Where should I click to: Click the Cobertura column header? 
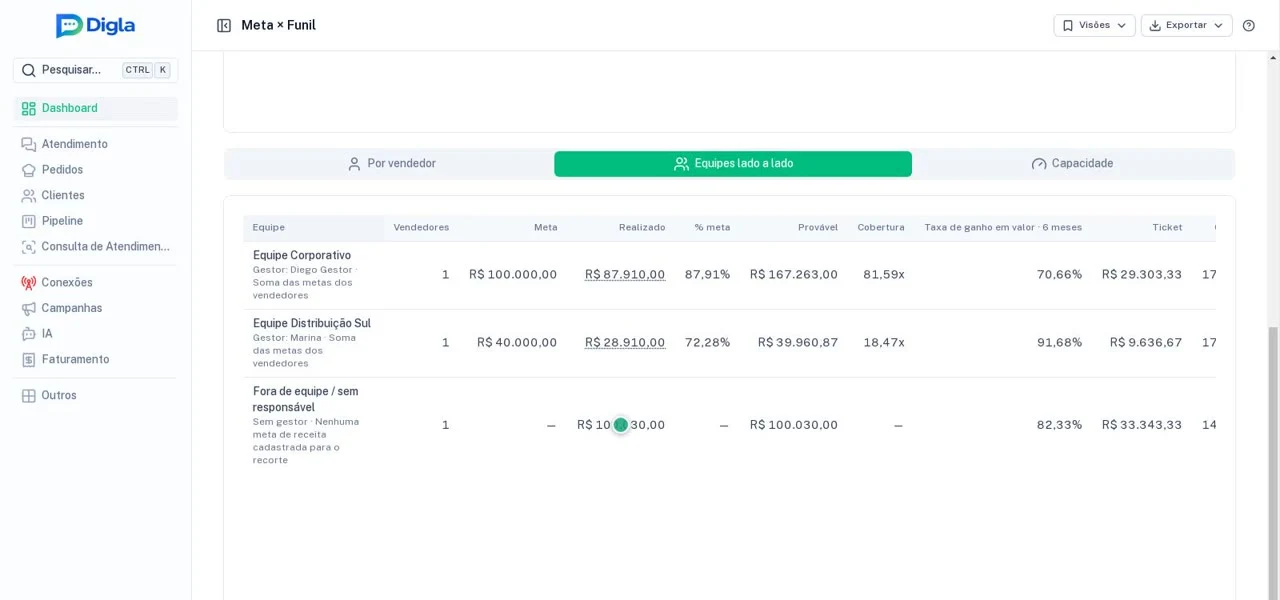(x=881, y=228)
